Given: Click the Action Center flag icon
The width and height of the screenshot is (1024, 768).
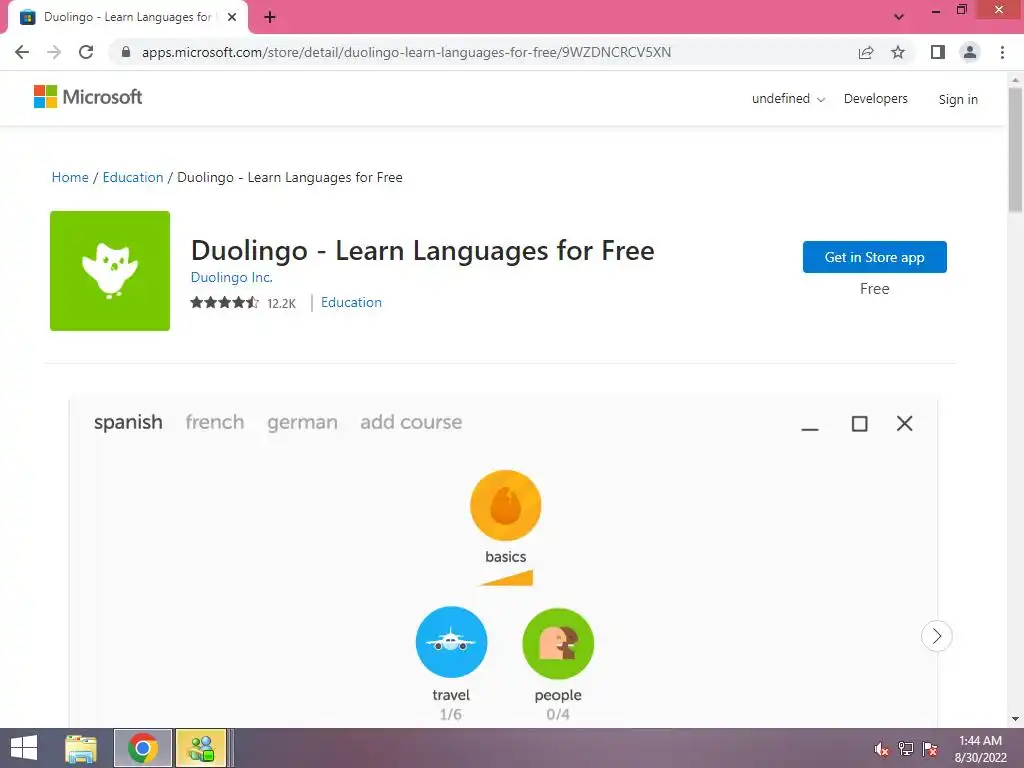Looking at the screenshot, I should pyautogui.click(x=930, y=749).
